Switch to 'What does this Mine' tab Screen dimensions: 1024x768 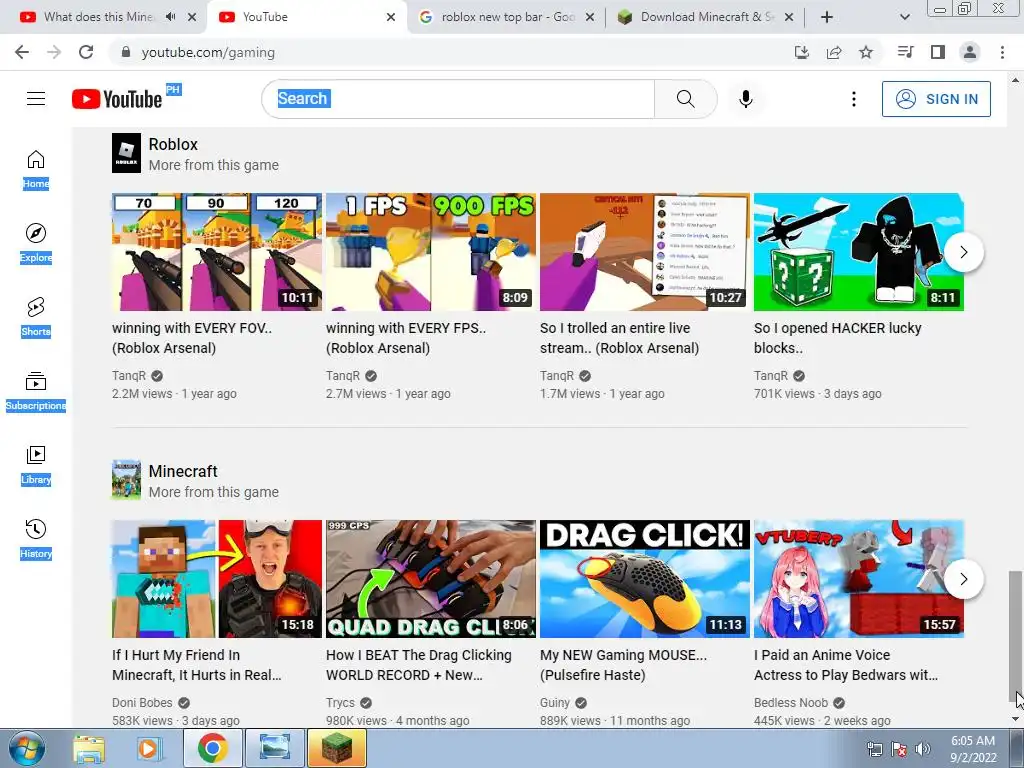[98, 17]
